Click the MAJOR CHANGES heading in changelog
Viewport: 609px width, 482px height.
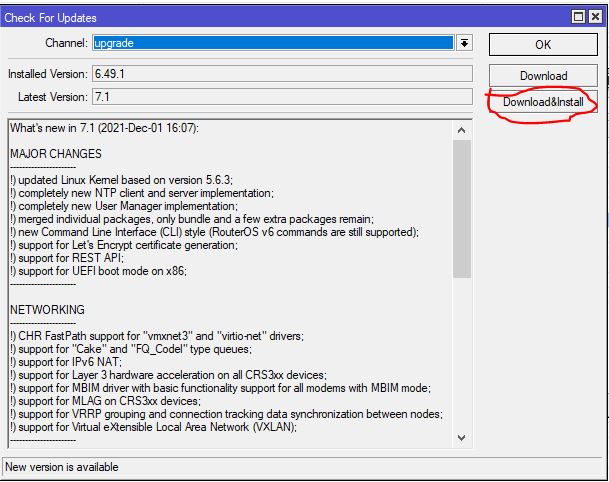[x=56, y=155]
